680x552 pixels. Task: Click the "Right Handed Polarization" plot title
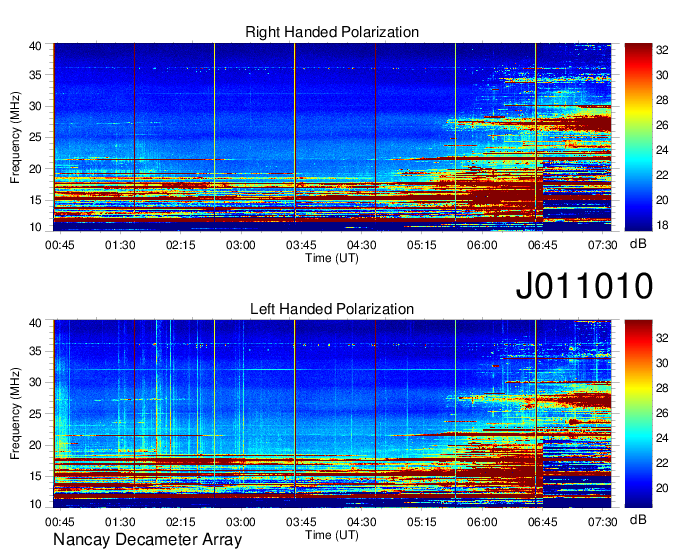332,32
